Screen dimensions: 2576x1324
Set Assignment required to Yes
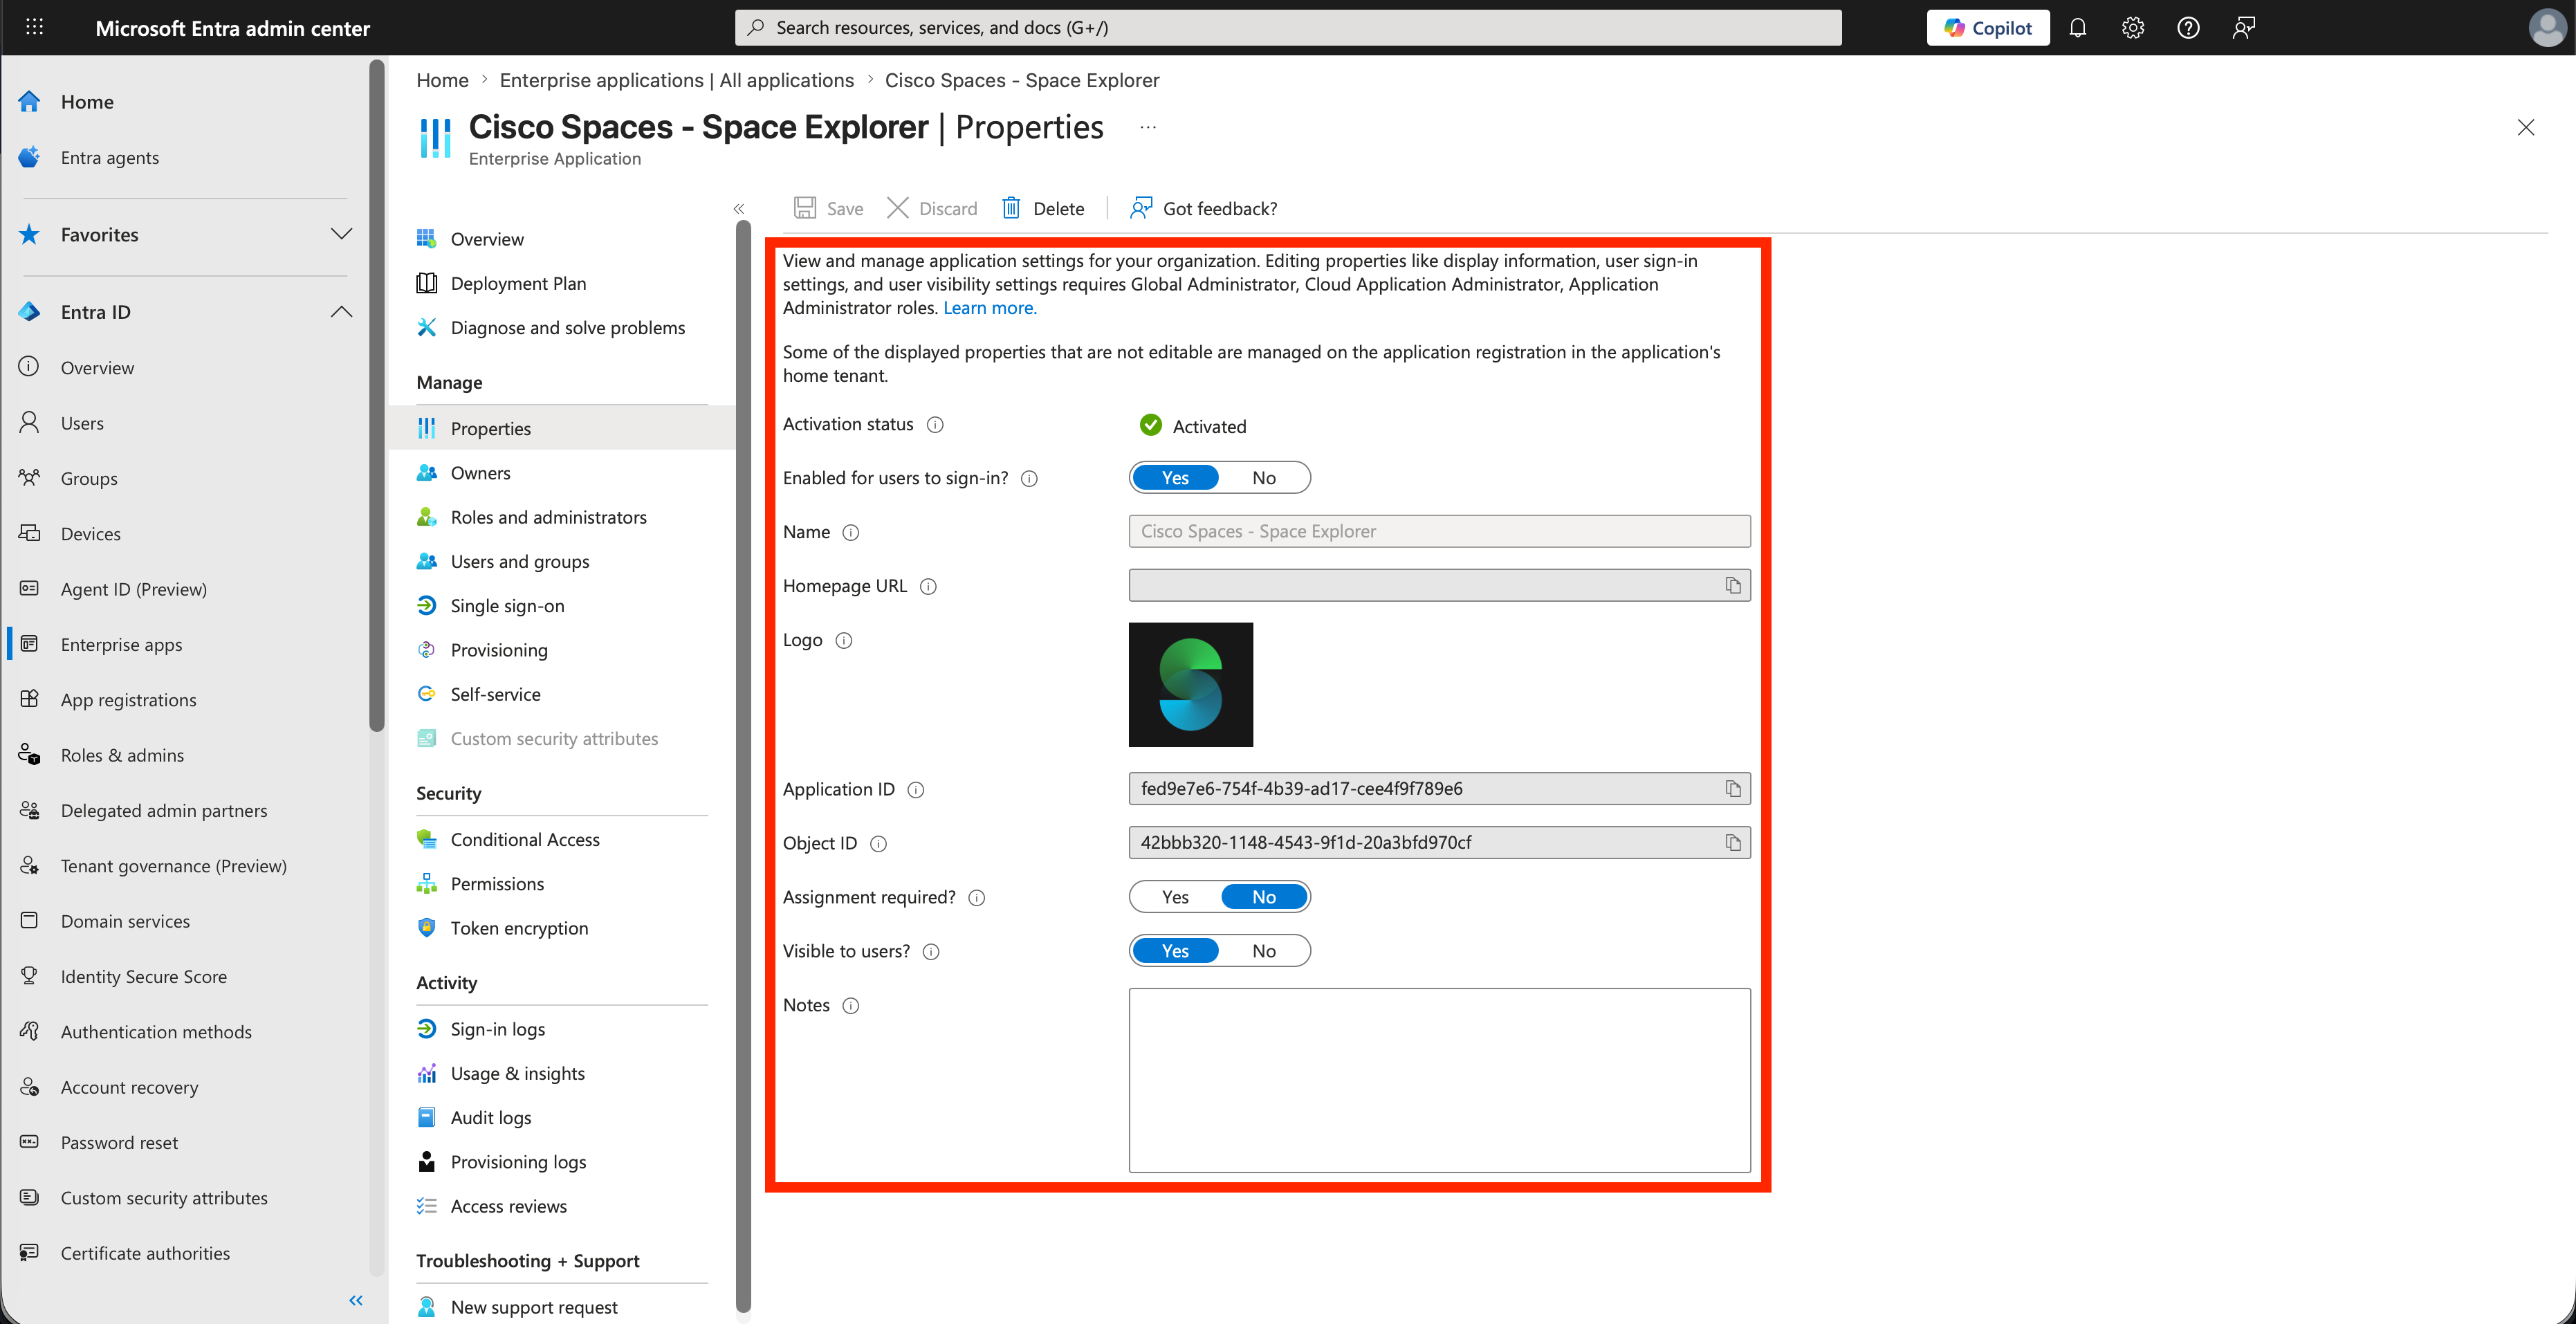(x=1175, y=897)
